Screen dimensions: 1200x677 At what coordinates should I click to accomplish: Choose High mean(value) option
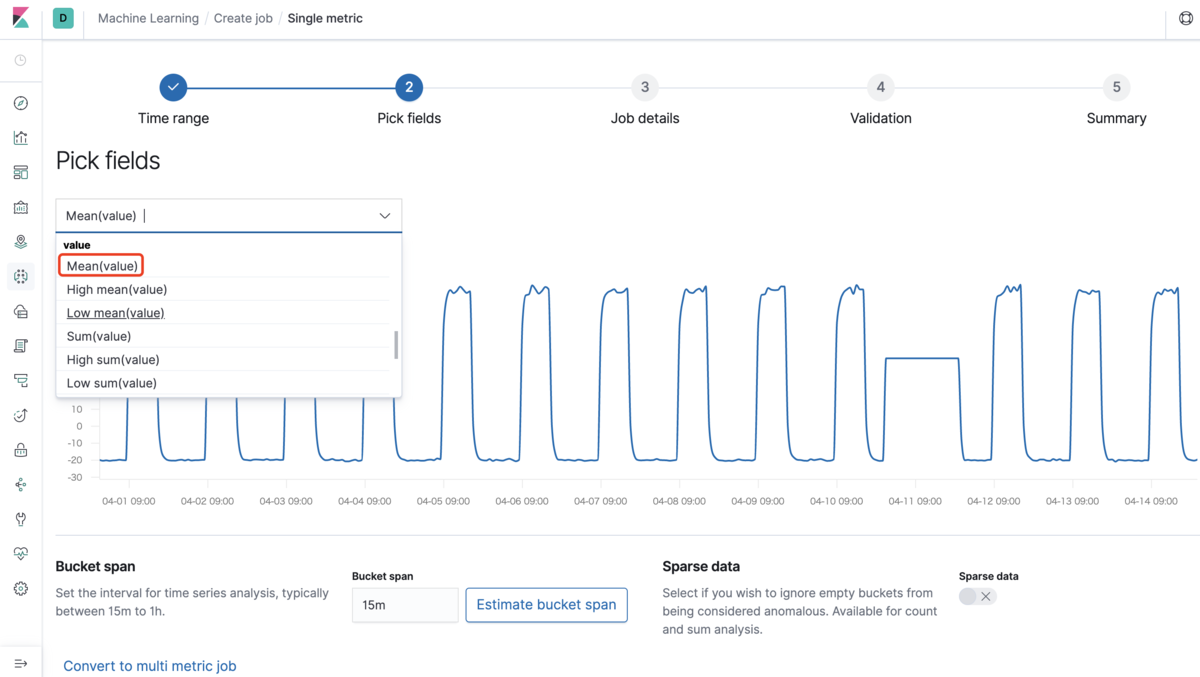pos(117,290)
